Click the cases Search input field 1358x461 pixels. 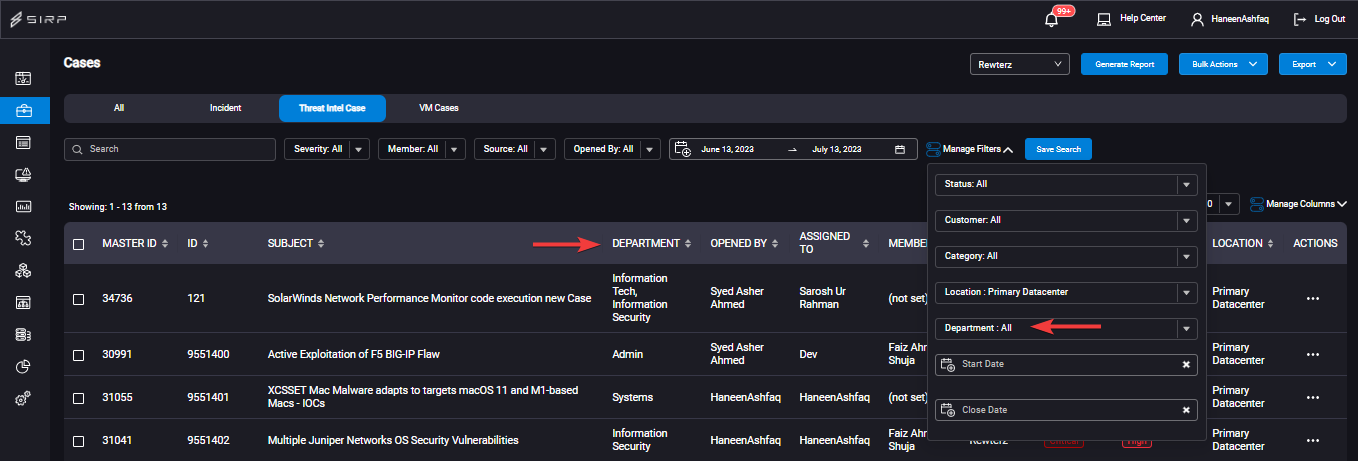click(x=170, y=149)
